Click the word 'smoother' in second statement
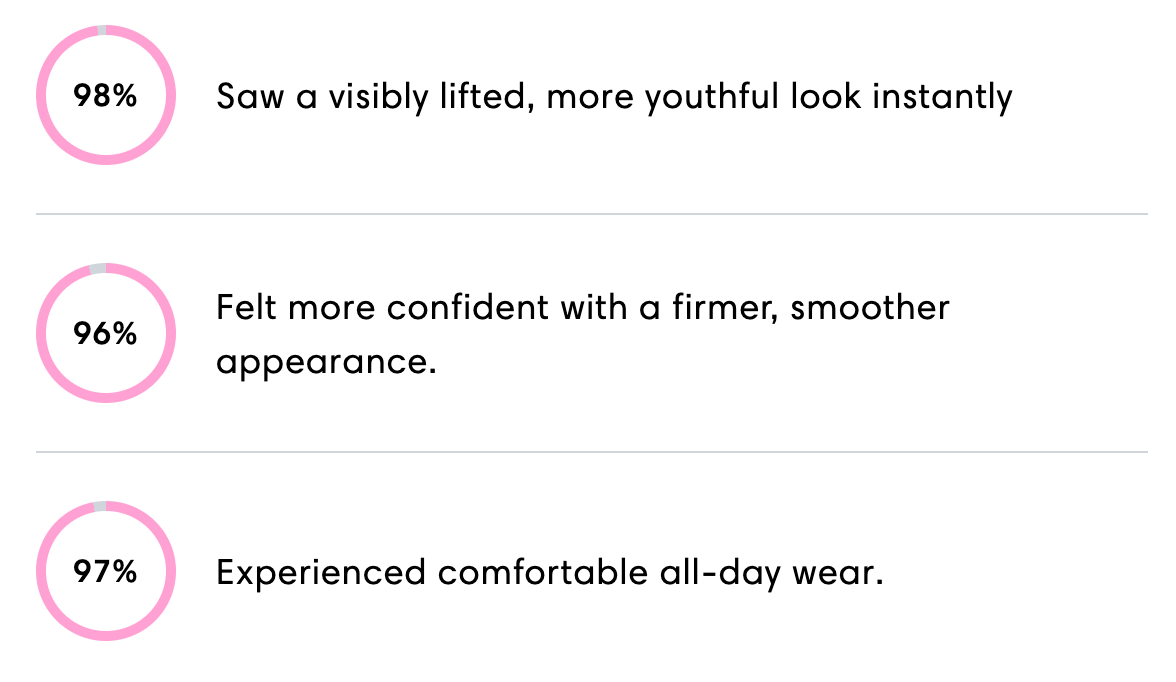 point(870,308)
